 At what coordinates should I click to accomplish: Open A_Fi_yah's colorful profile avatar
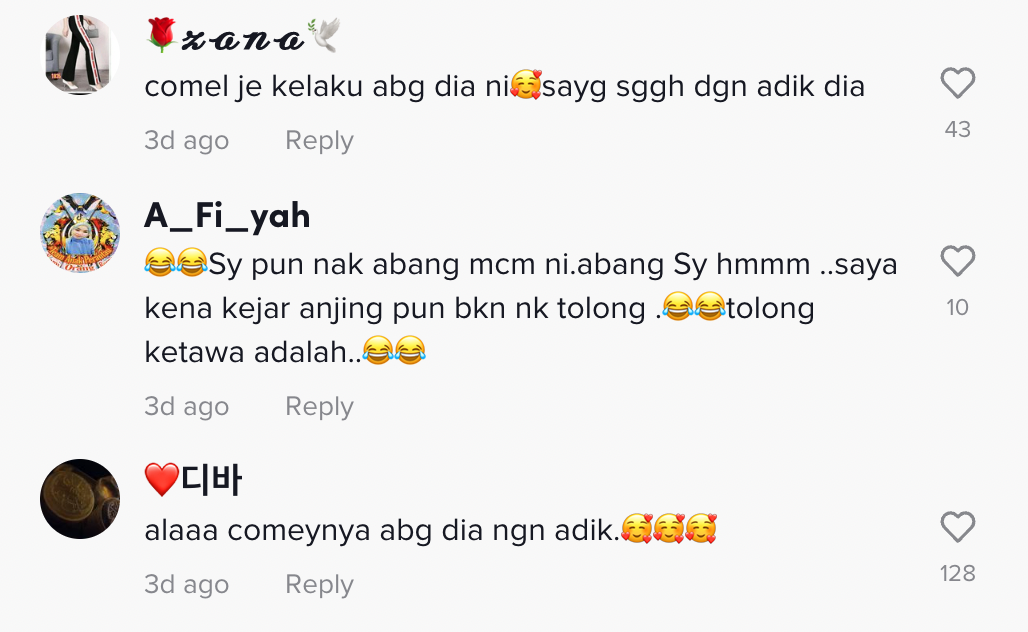[x=80, y=233]
